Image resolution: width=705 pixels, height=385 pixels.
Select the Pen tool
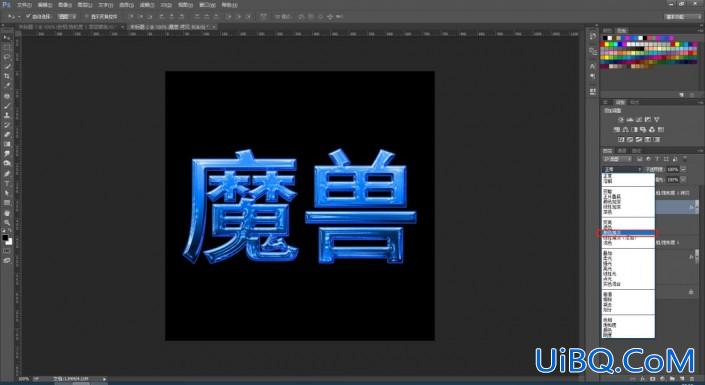coord(7,173)
